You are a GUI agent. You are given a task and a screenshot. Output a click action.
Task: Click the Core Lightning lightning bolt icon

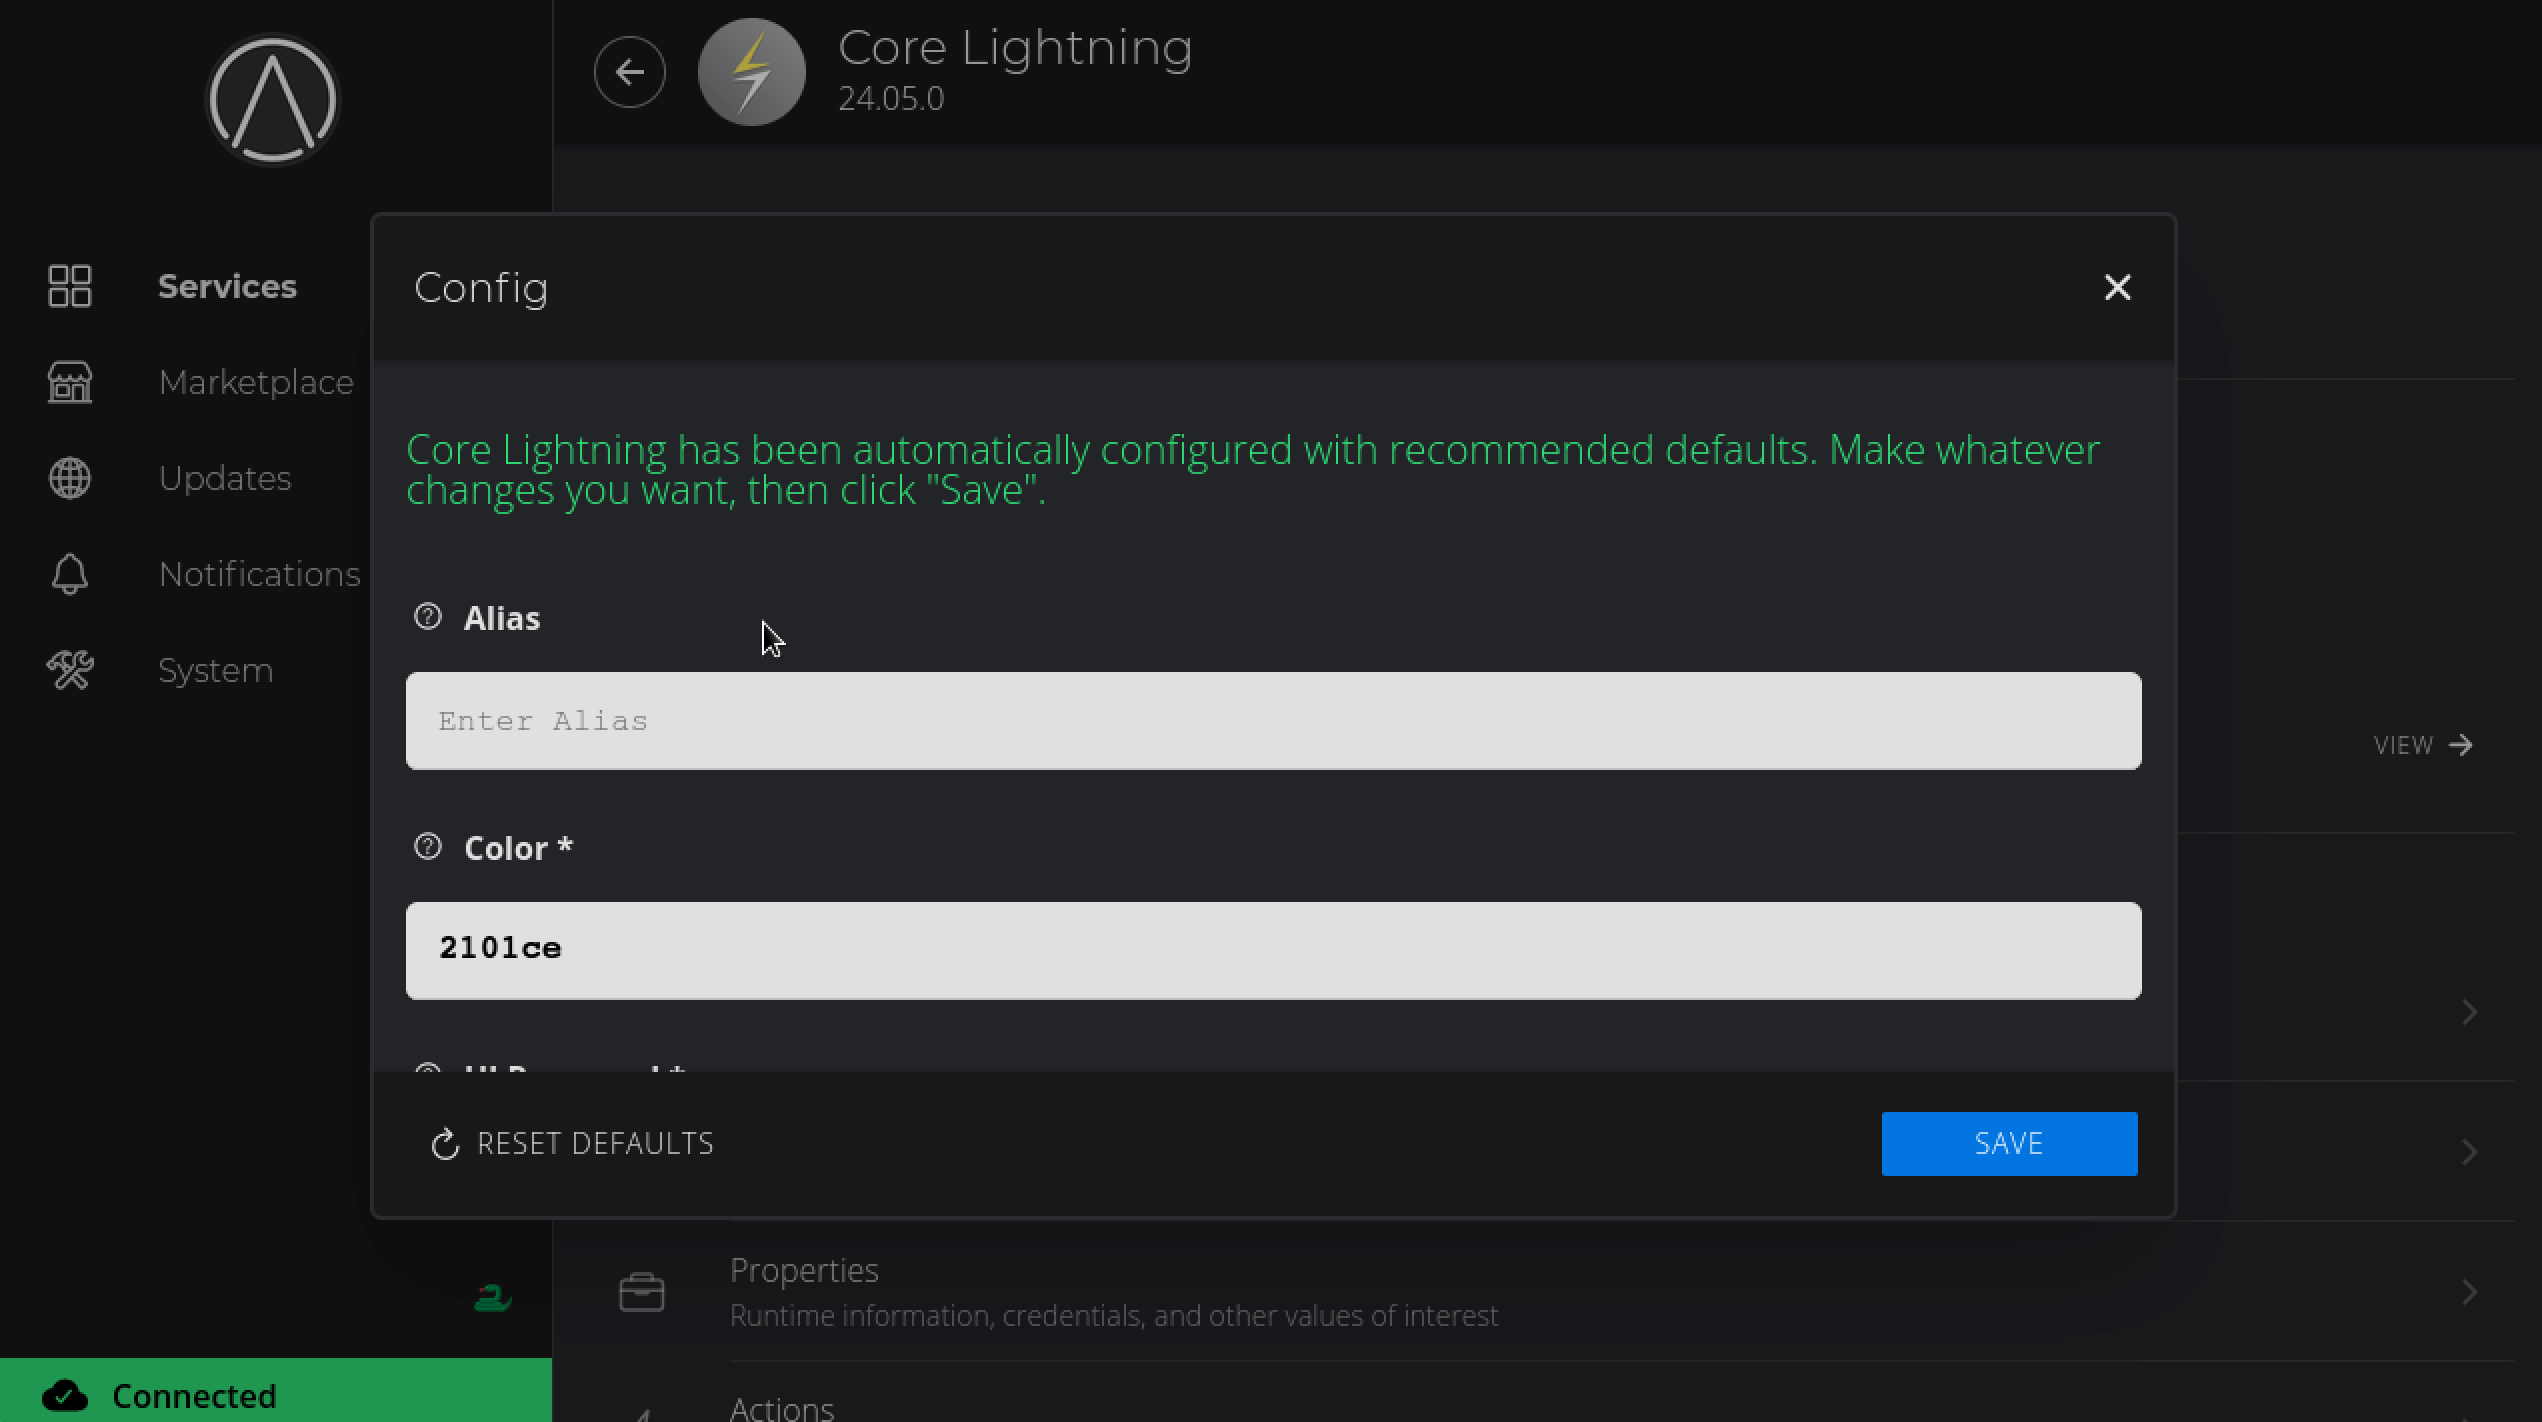tap(751, 72)
